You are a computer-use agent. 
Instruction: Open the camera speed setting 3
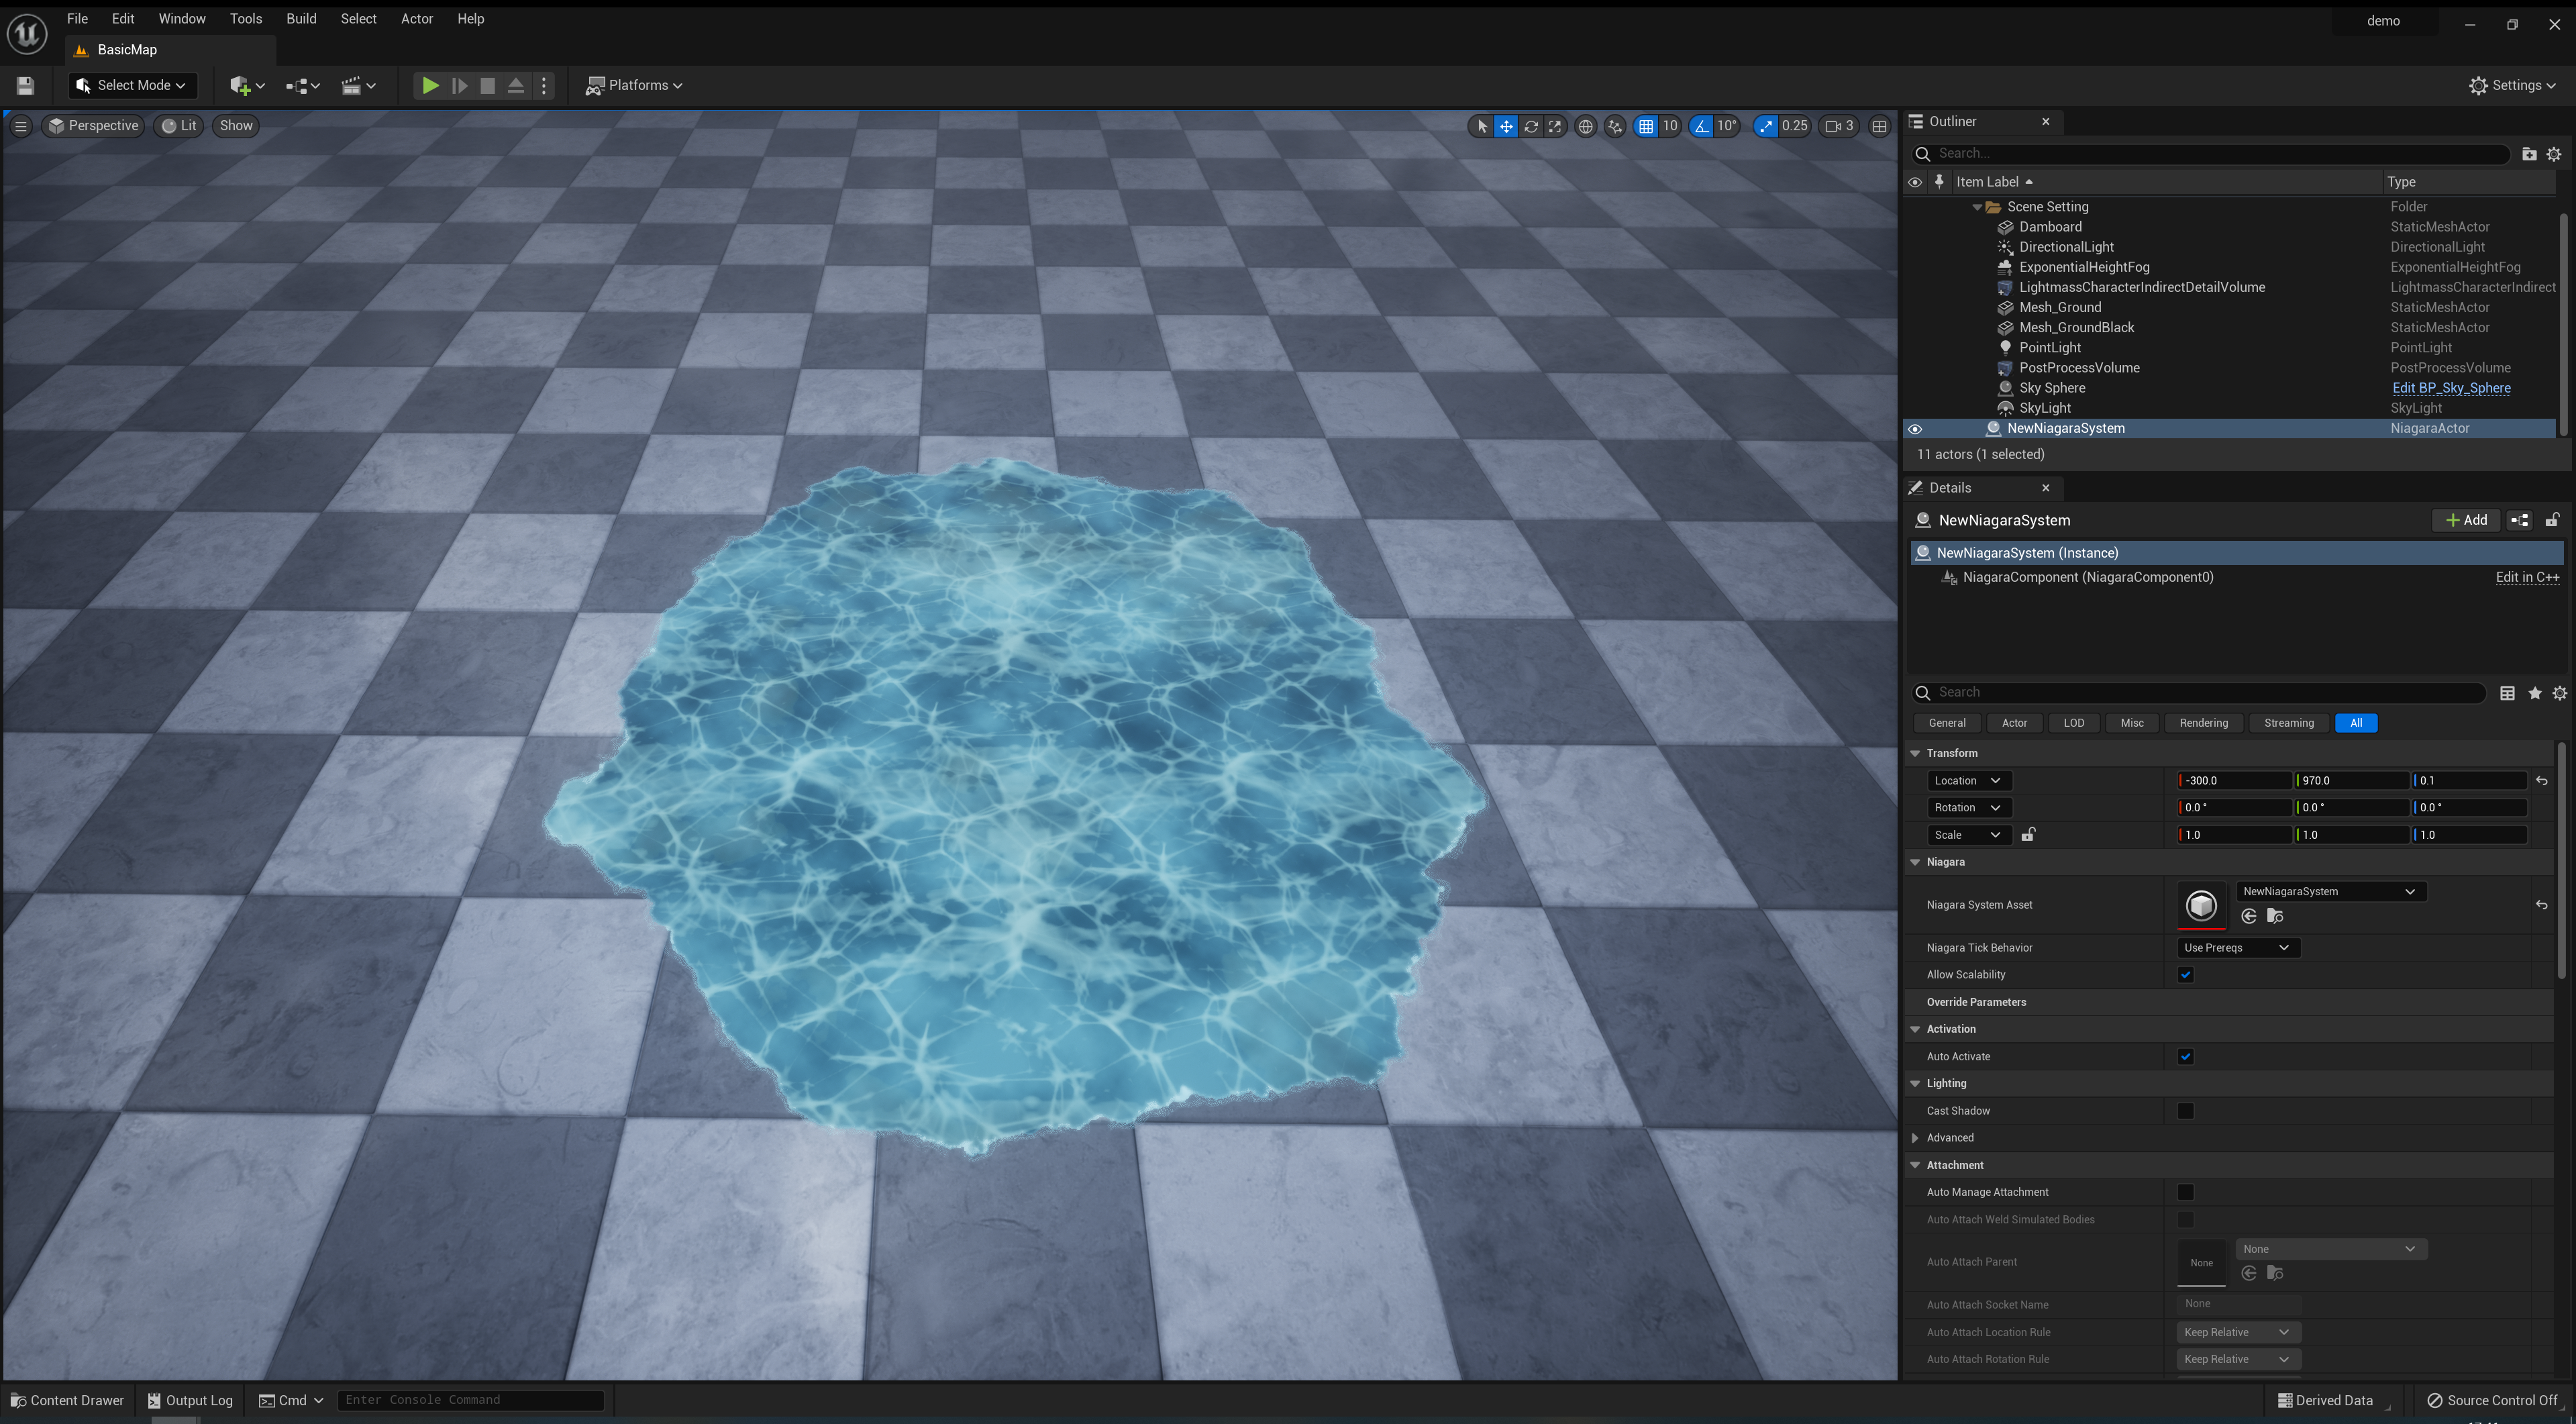[x=1840, y=126]
